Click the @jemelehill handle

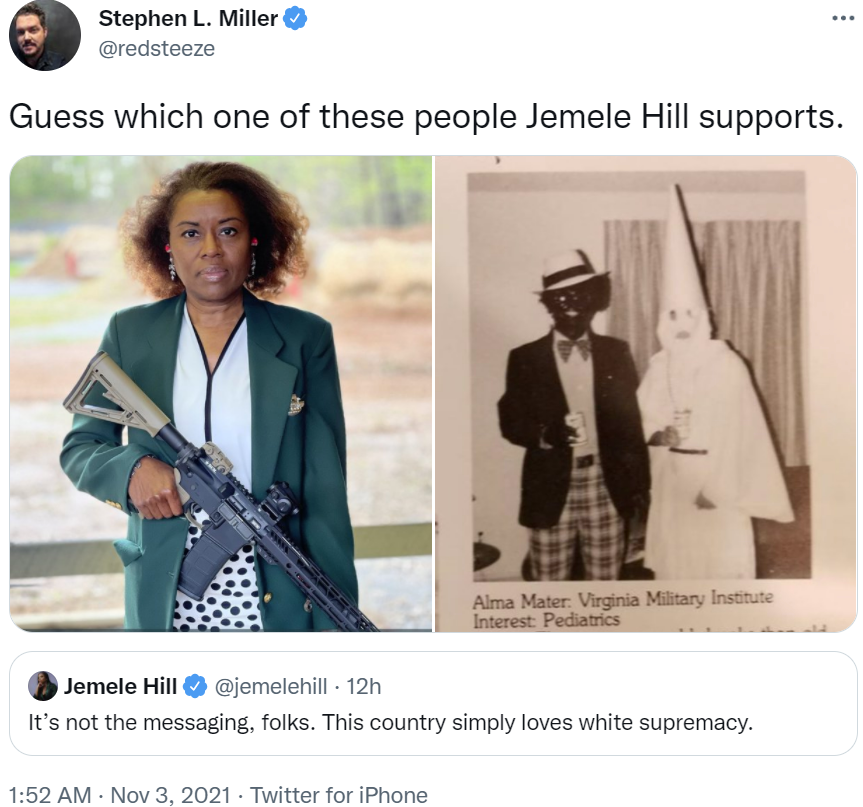coord(270,686)
